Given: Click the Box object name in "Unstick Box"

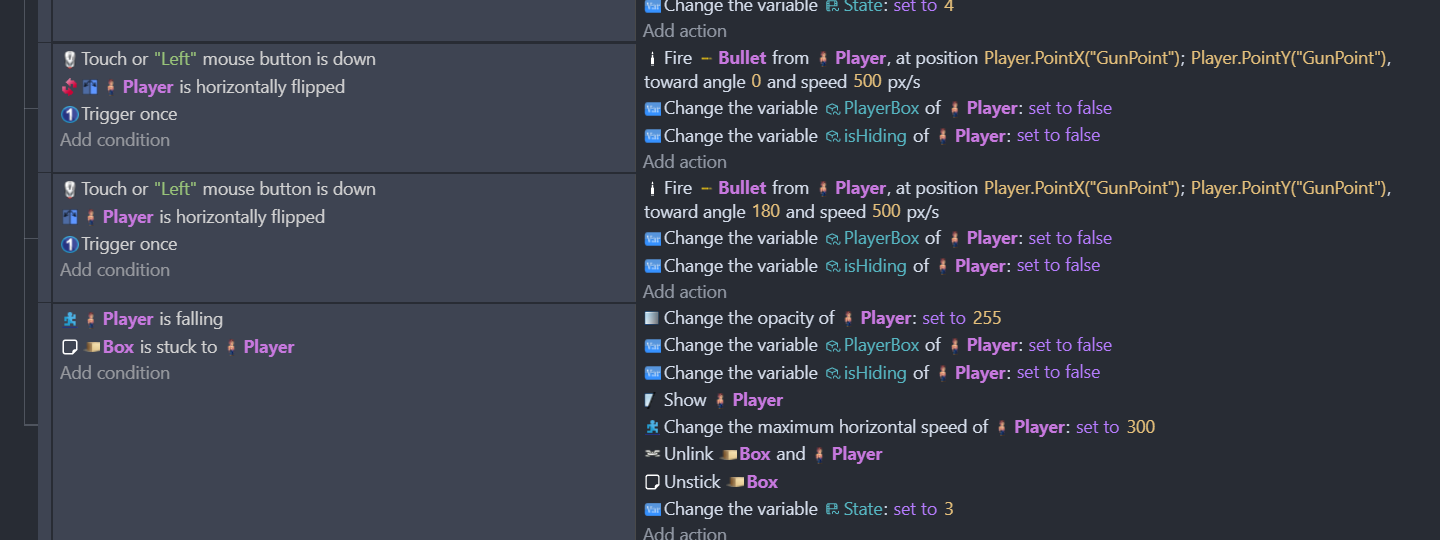Looking at the screenshot, I should click(x=761, y=482).
